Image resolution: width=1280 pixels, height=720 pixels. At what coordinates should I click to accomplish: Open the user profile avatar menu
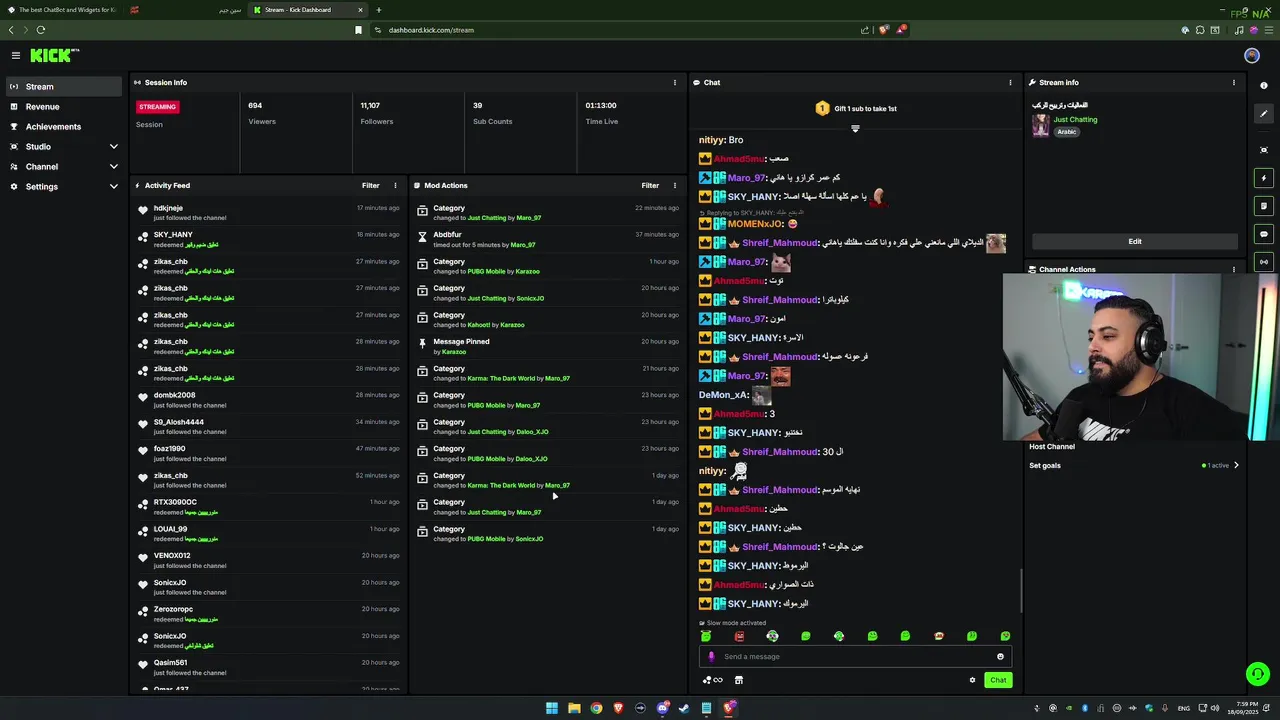click(x=1252, y=56)
